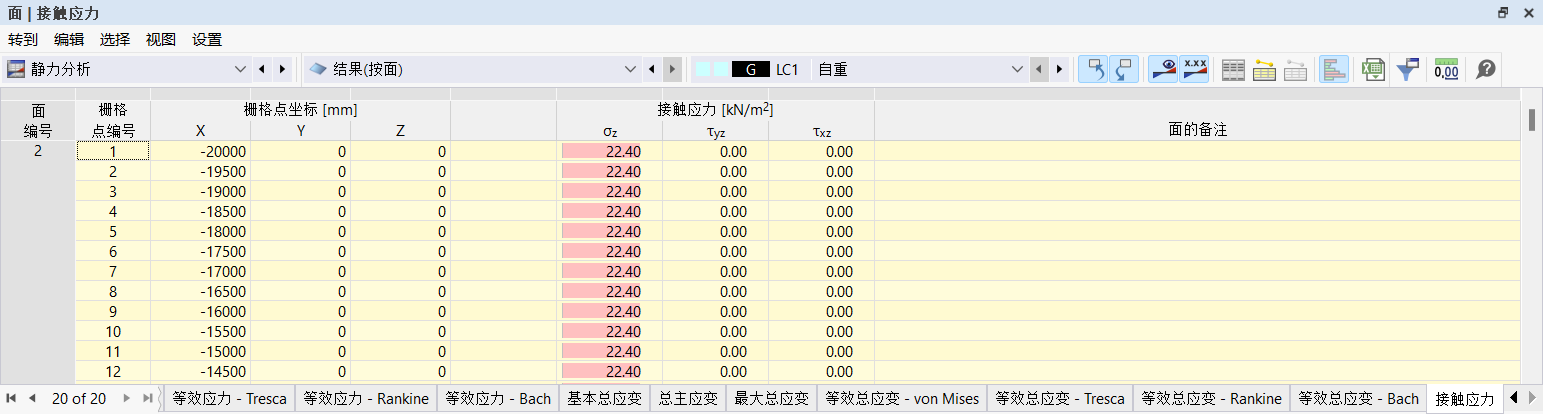Open the 转到 menu
Screen dimensions: 1543x414
(23, 40)
